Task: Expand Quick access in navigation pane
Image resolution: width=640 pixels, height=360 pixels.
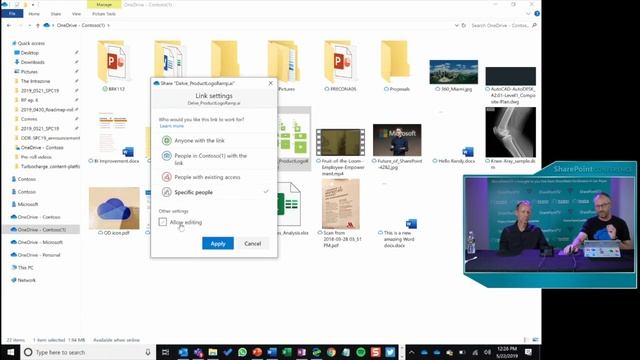Action: [x=28, y=43]
